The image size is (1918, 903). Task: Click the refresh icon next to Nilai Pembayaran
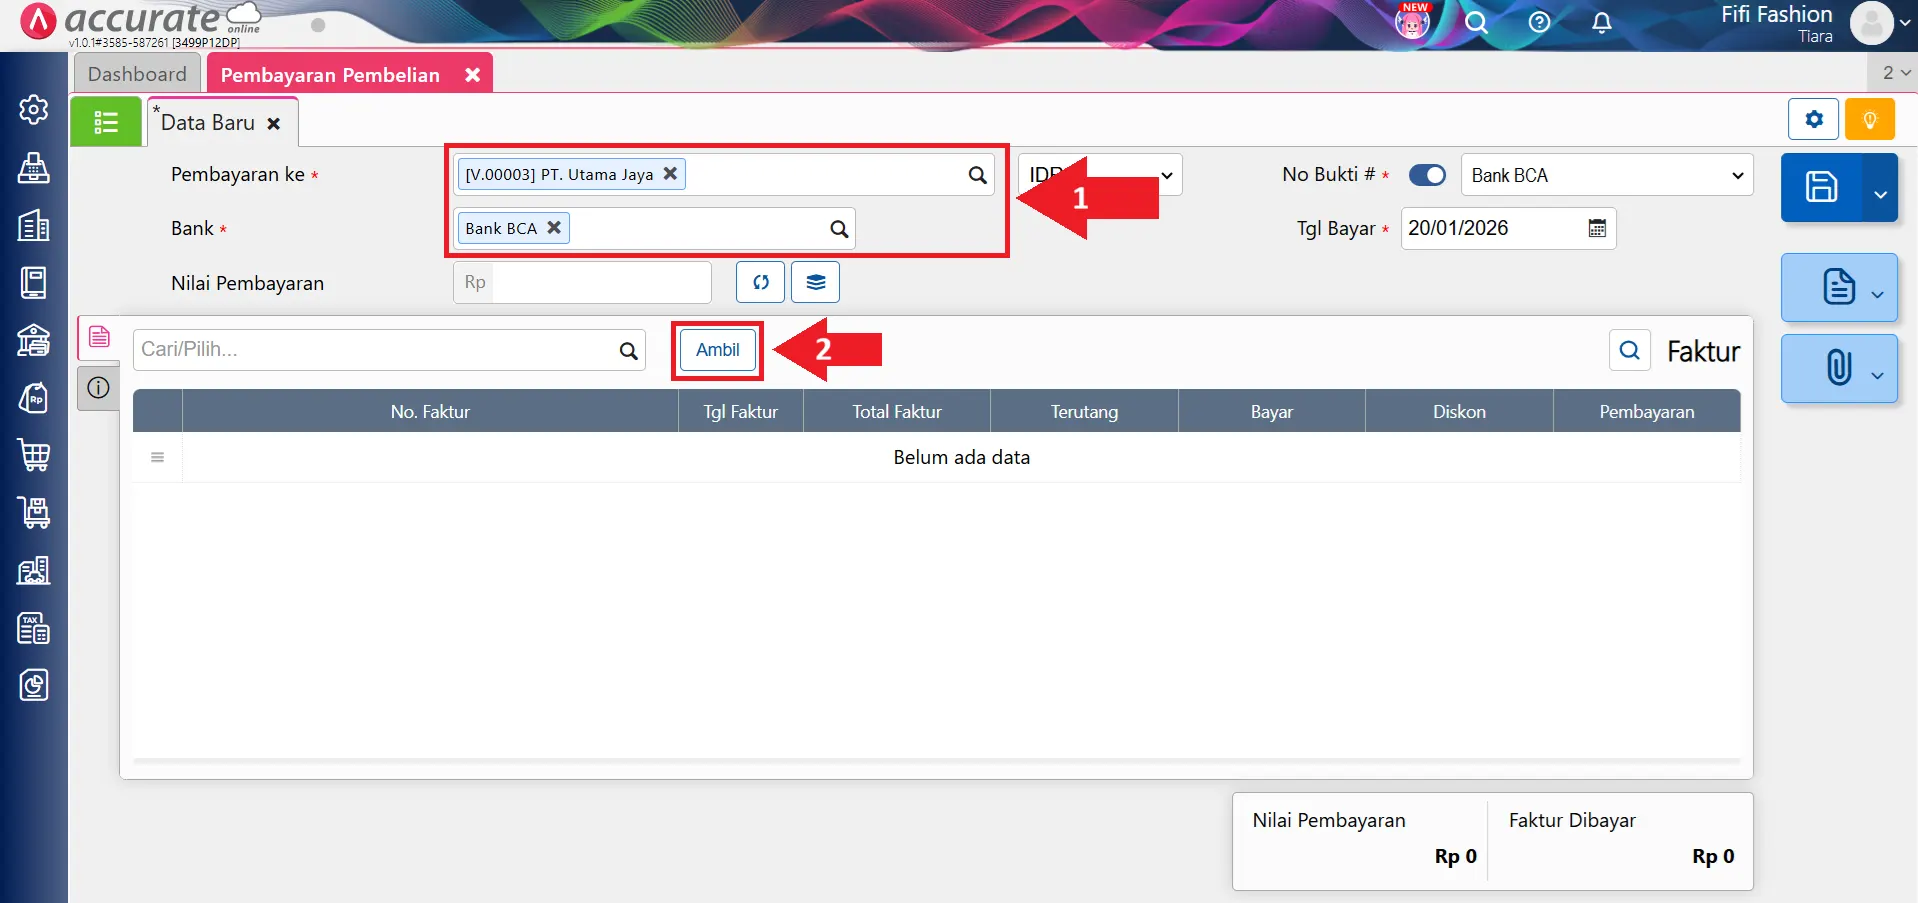[760, 283]
